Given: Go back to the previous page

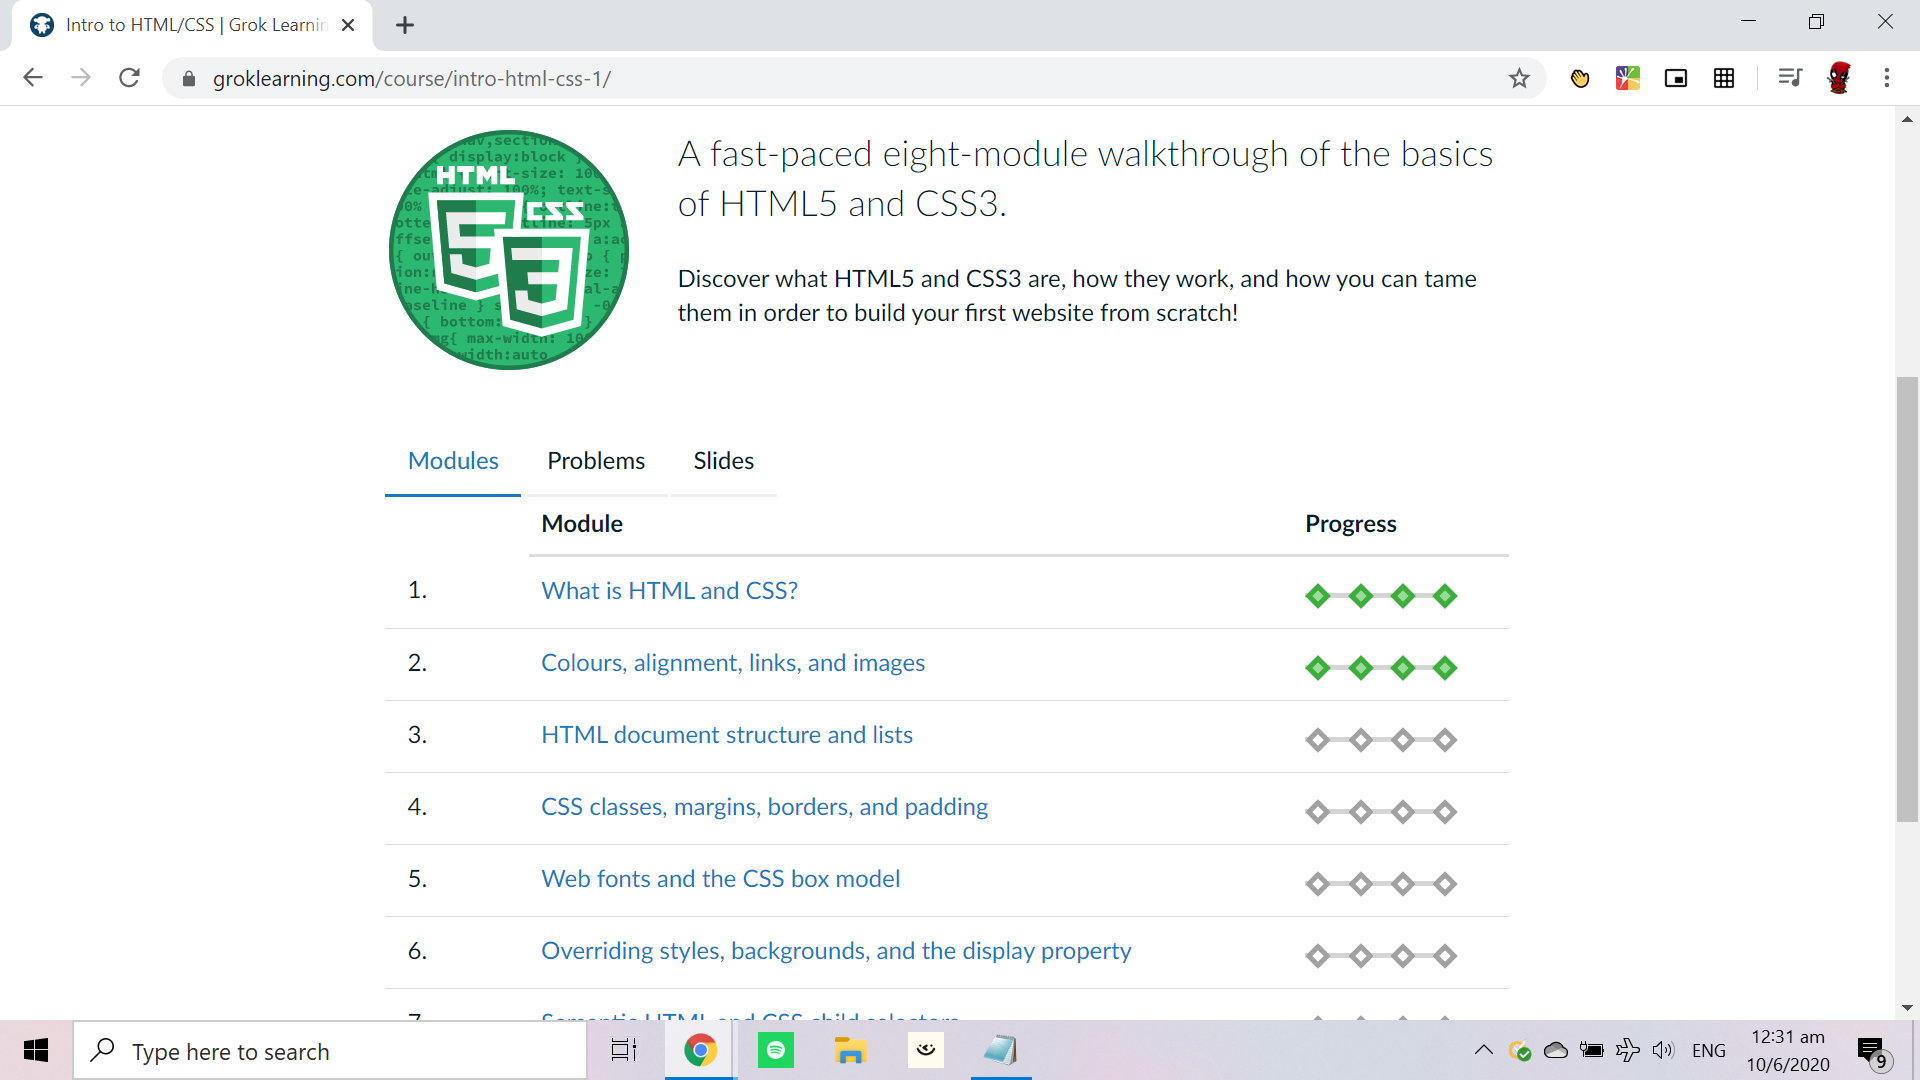Looking at the screenshot, I should (x=33, y=78).
